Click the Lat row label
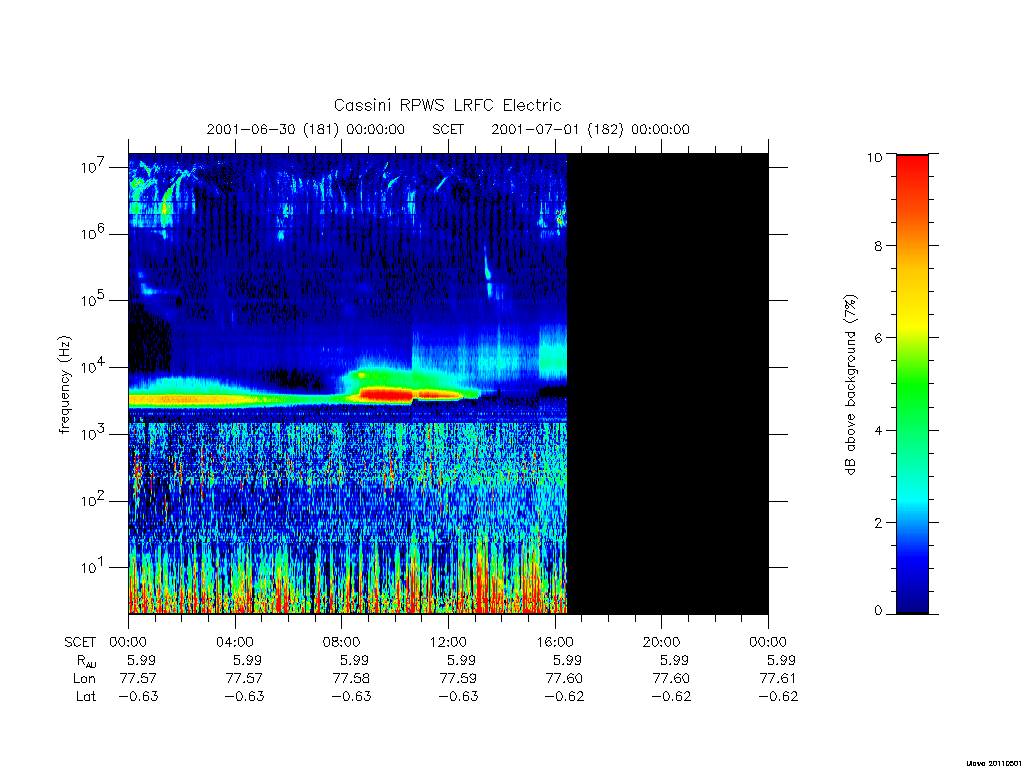The width and height of the screenshot is (1024, 768). [x=86, y=696]
